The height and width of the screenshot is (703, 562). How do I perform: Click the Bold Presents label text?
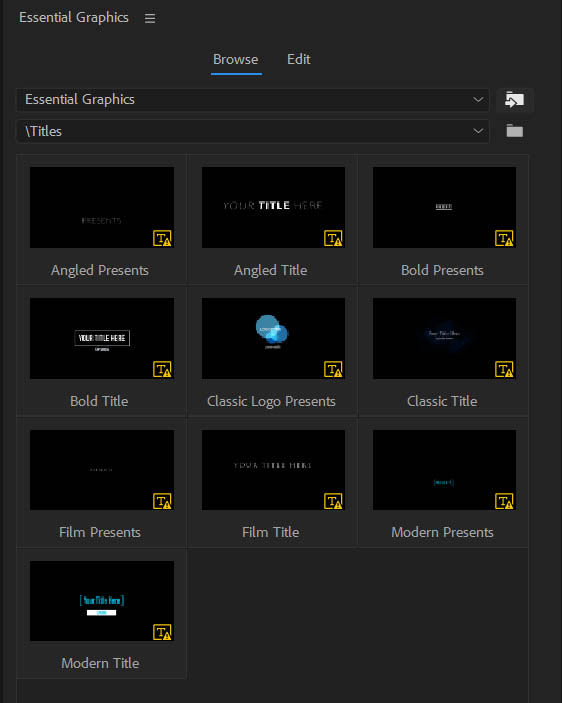click(442, 270)
